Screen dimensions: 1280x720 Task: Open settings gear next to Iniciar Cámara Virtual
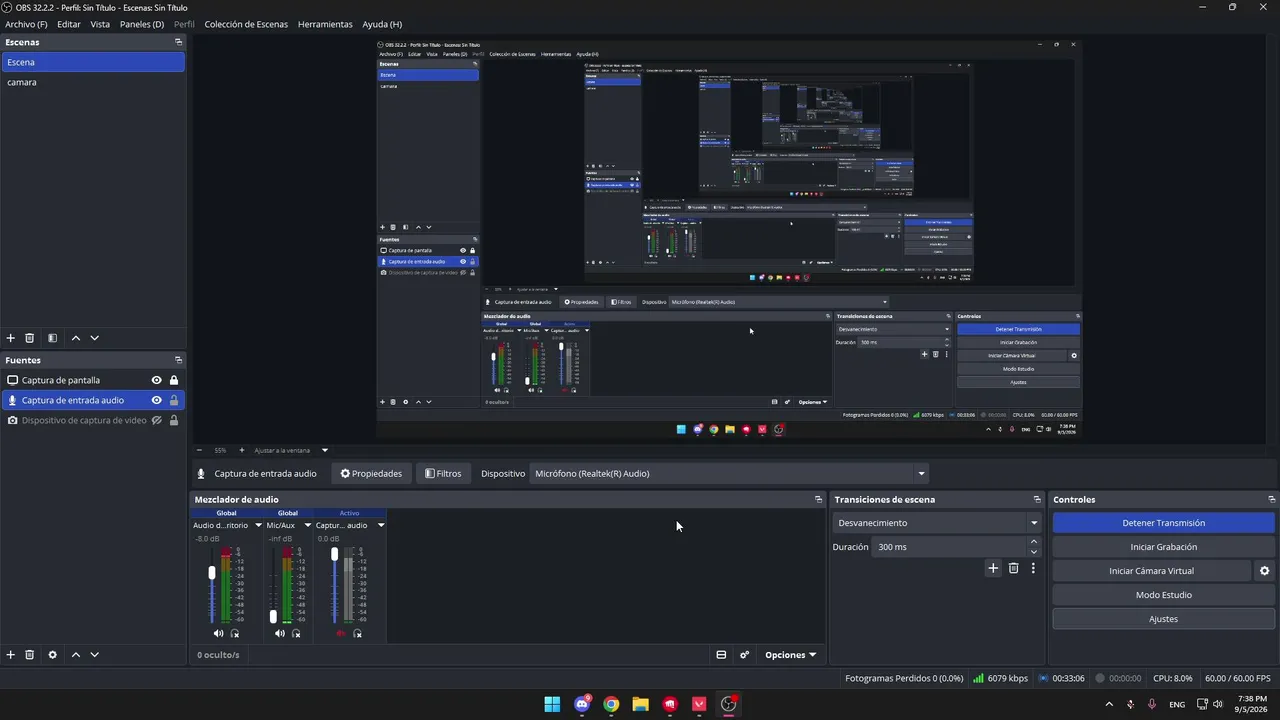click(x=1264, y=571)
